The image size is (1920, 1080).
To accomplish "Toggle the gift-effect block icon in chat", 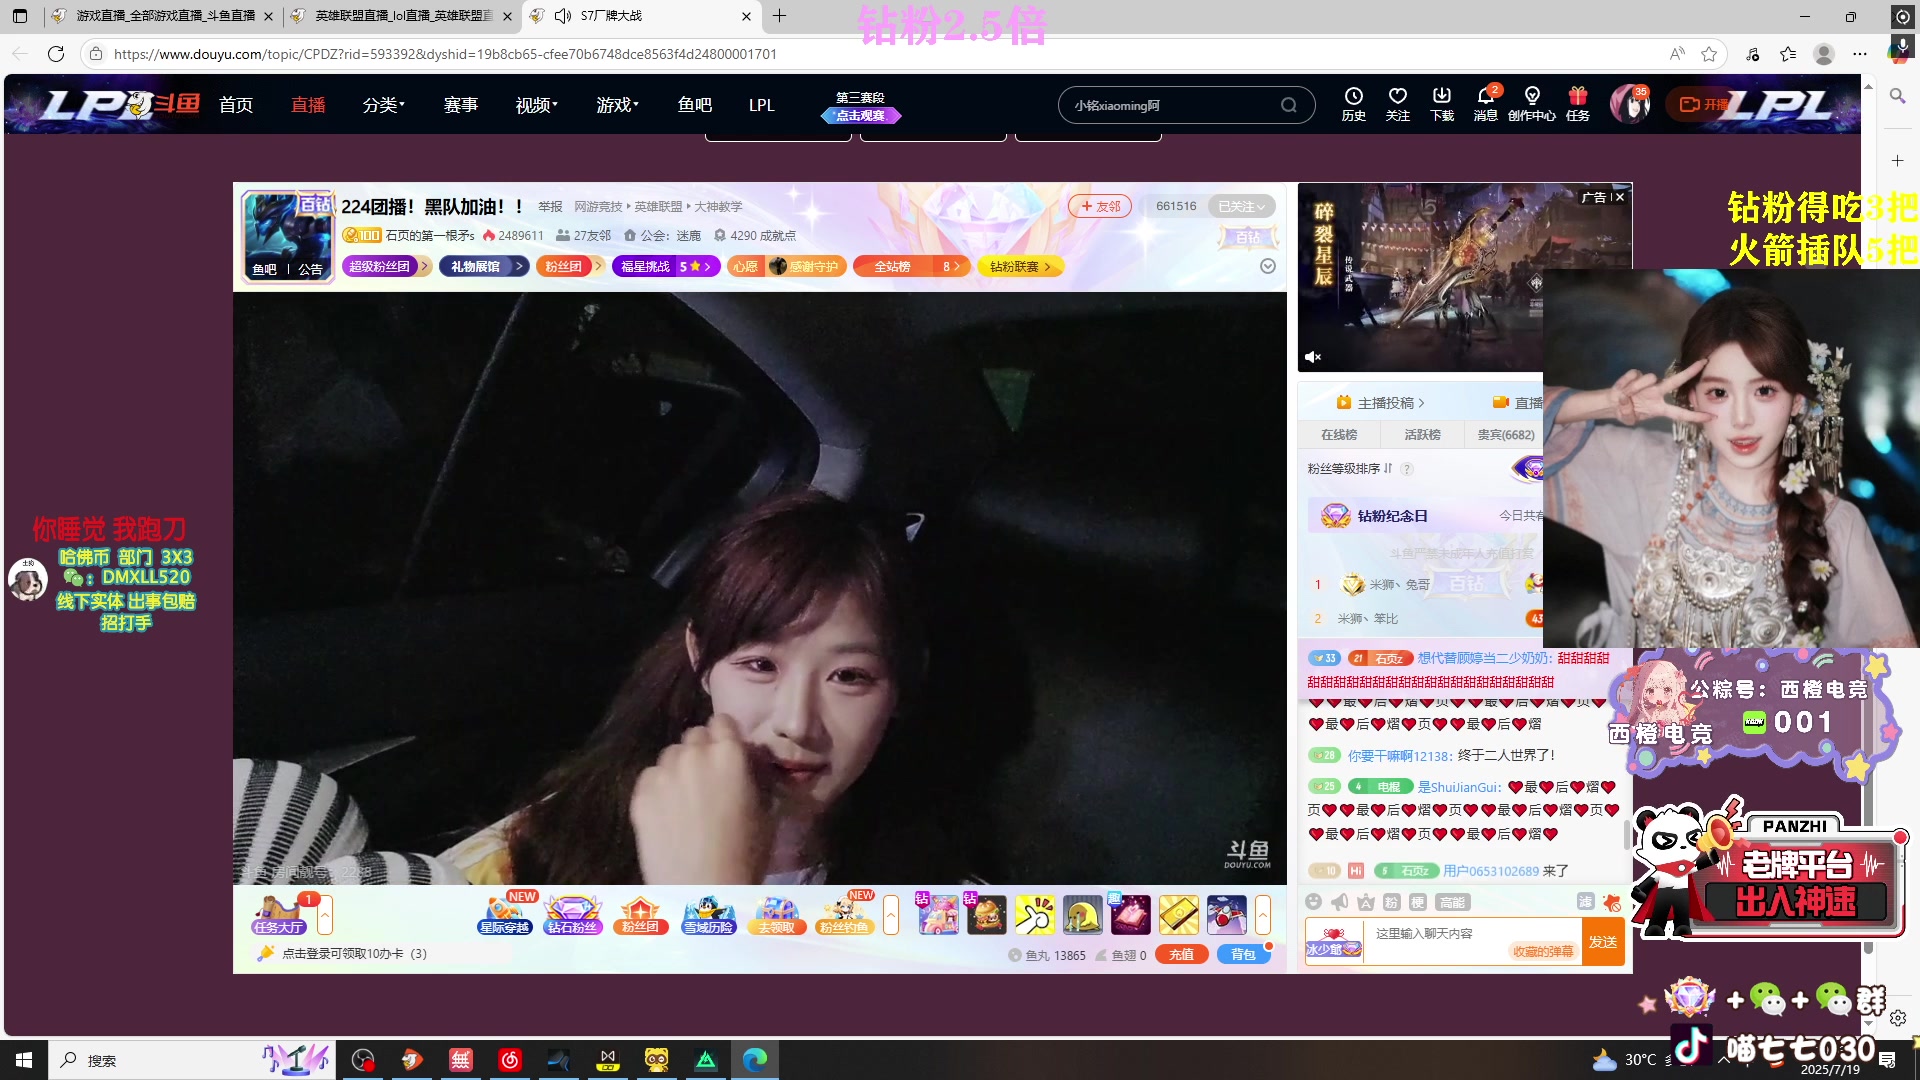I will tap(1611, 902).
